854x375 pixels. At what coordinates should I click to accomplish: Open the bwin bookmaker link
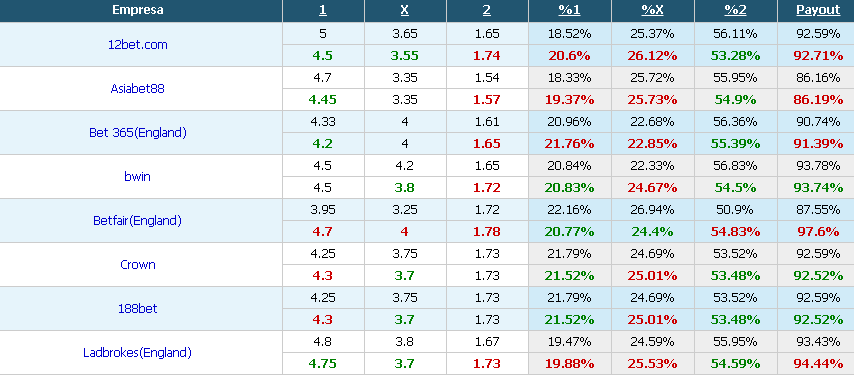137,176
